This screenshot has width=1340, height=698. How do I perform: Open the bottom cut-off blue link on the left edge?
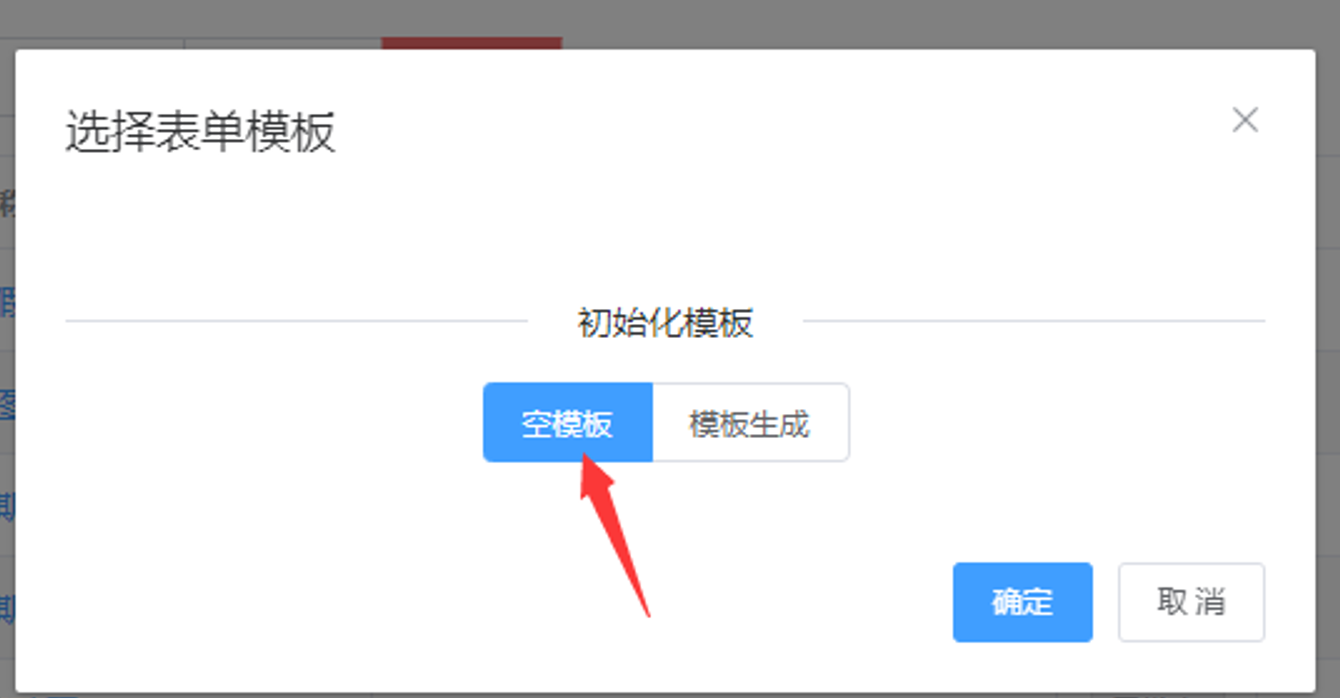pyautogui.click(x=7, y=607)
